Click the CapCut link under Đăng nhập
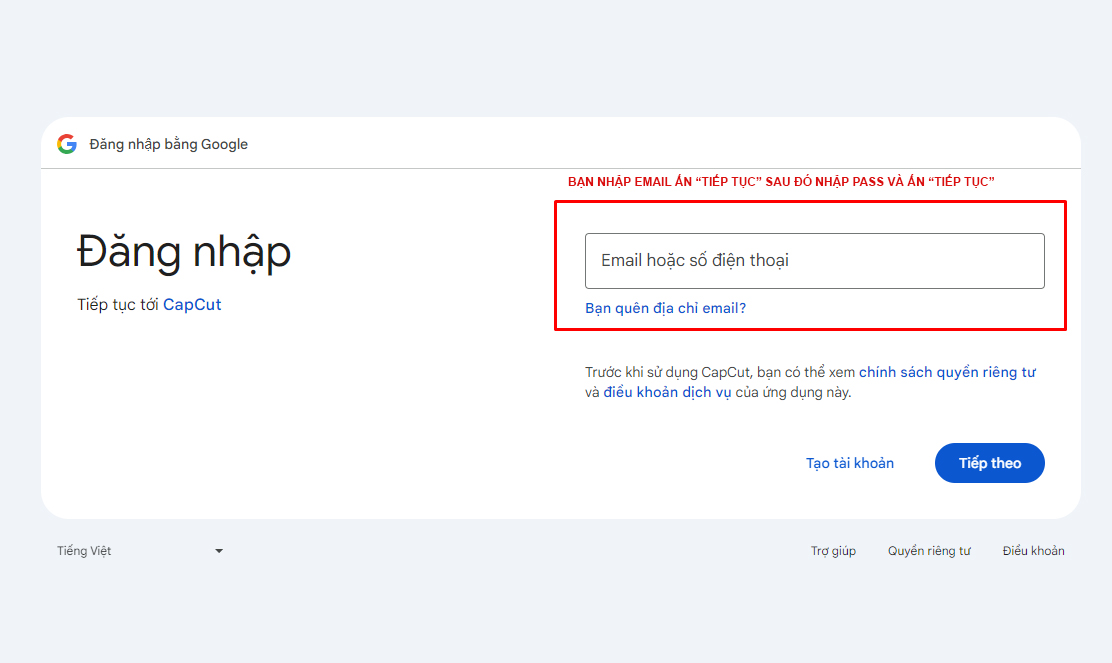1112x663 pixels. (192, 304)
